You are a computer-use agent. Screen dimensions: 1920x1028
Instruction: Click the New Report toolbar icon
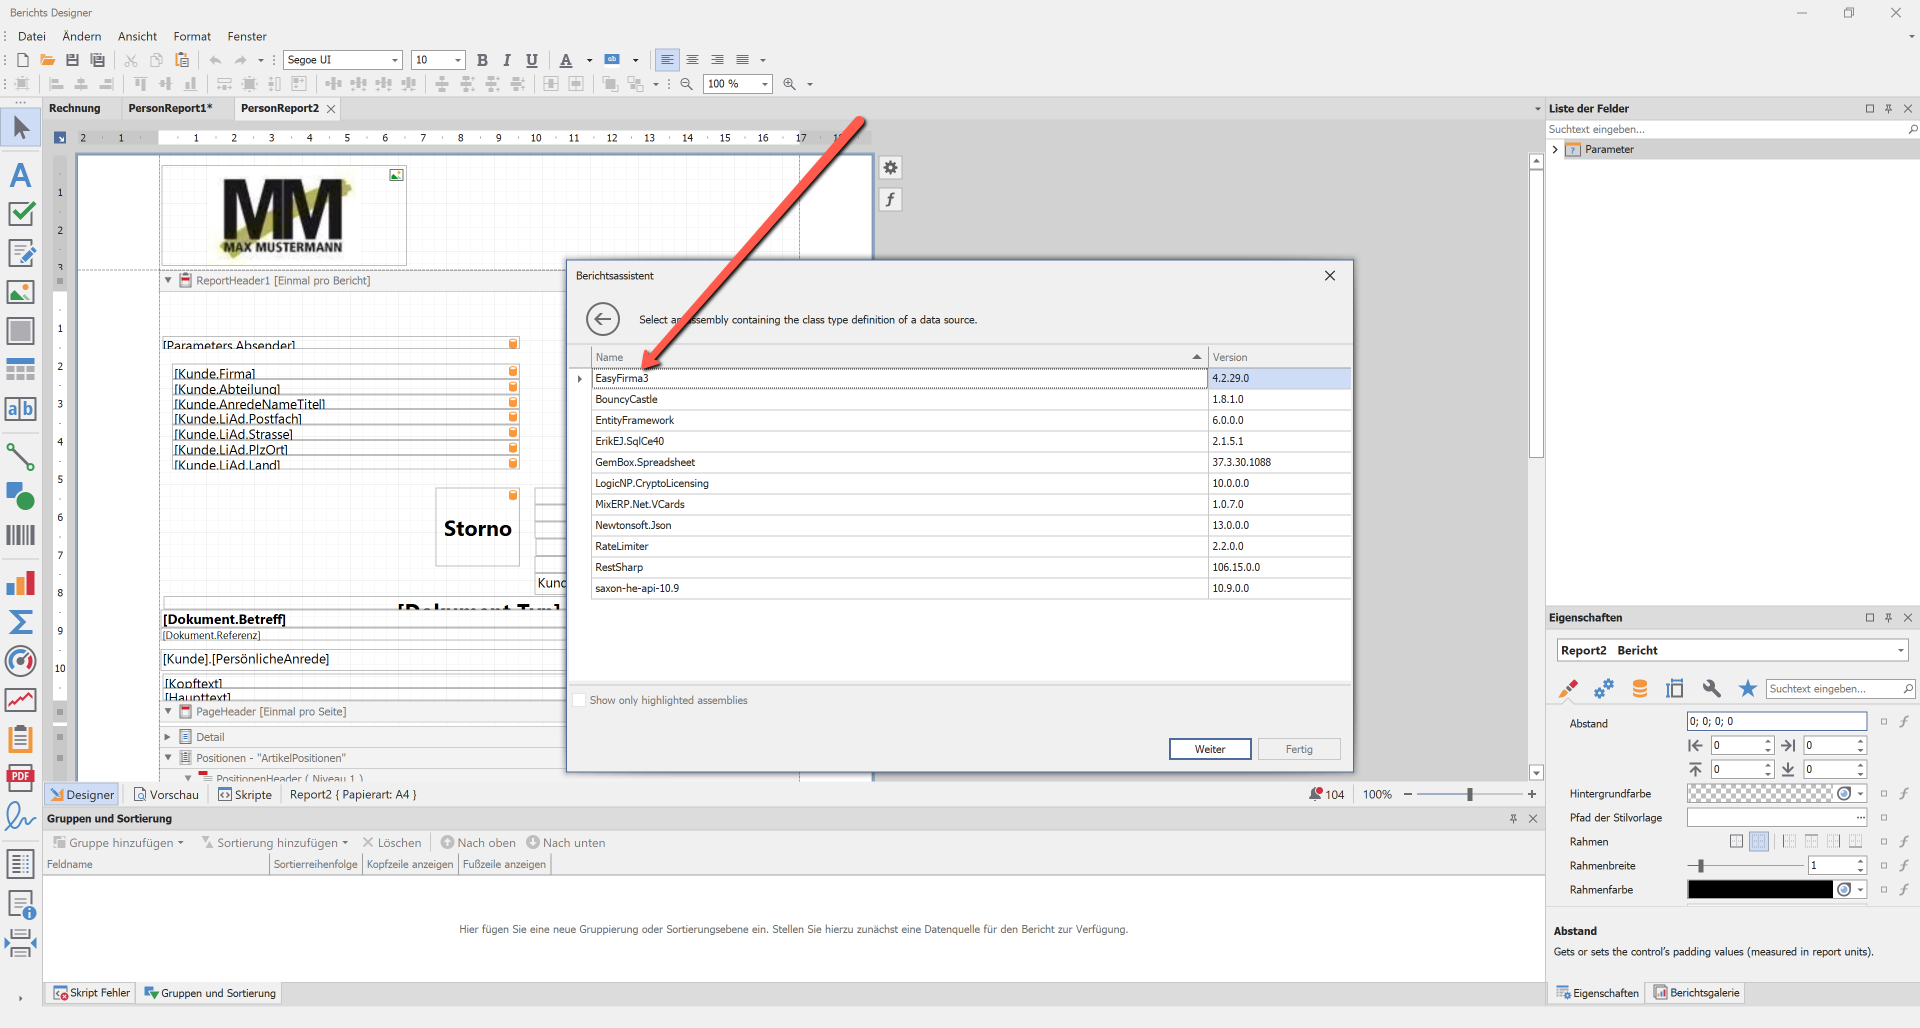(x=22, y=60)
